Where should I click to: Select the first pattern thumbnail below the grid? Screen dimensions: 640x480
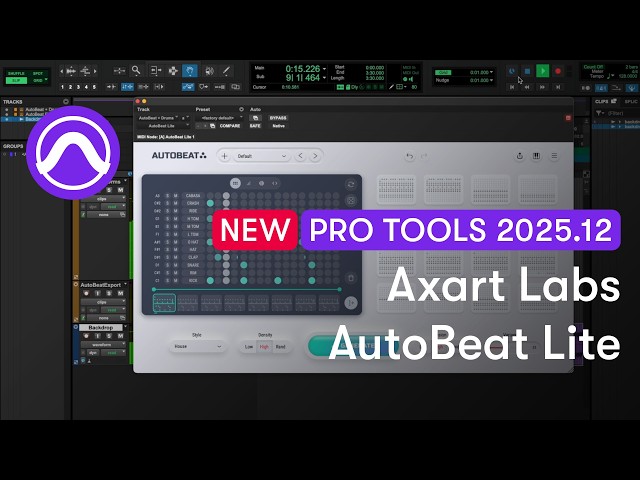click(164, 303)
